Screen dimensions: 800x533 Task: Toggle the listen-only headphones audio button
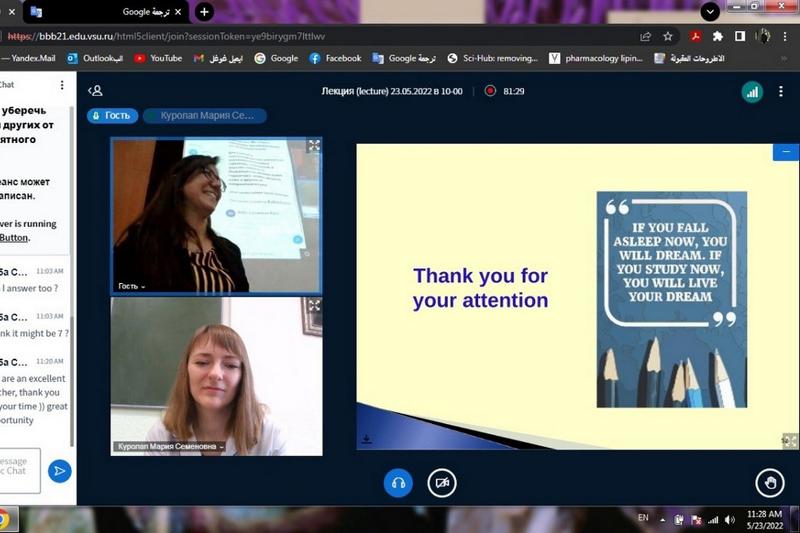pyautogui.click(x=398, y=483)
